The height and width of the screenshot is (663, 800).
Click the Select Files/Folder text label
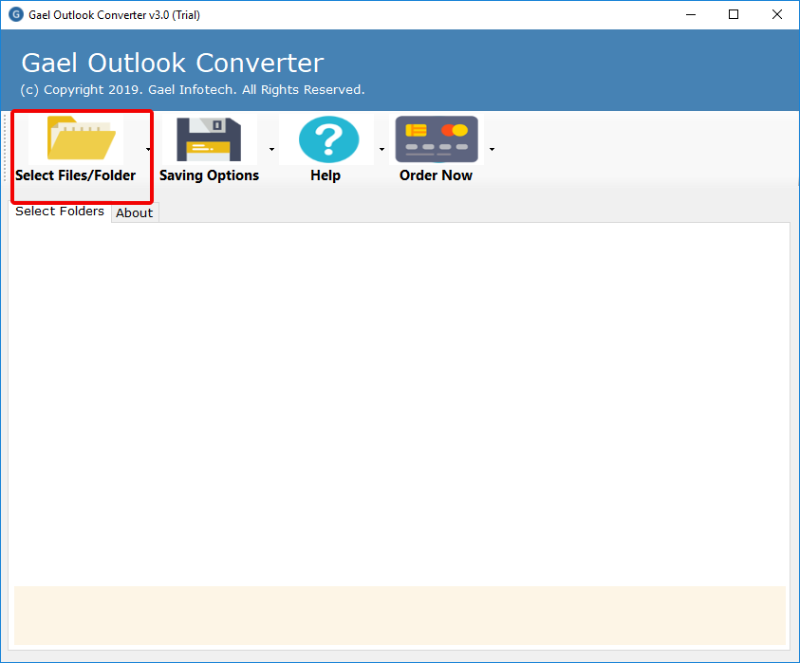pos(76,176)
